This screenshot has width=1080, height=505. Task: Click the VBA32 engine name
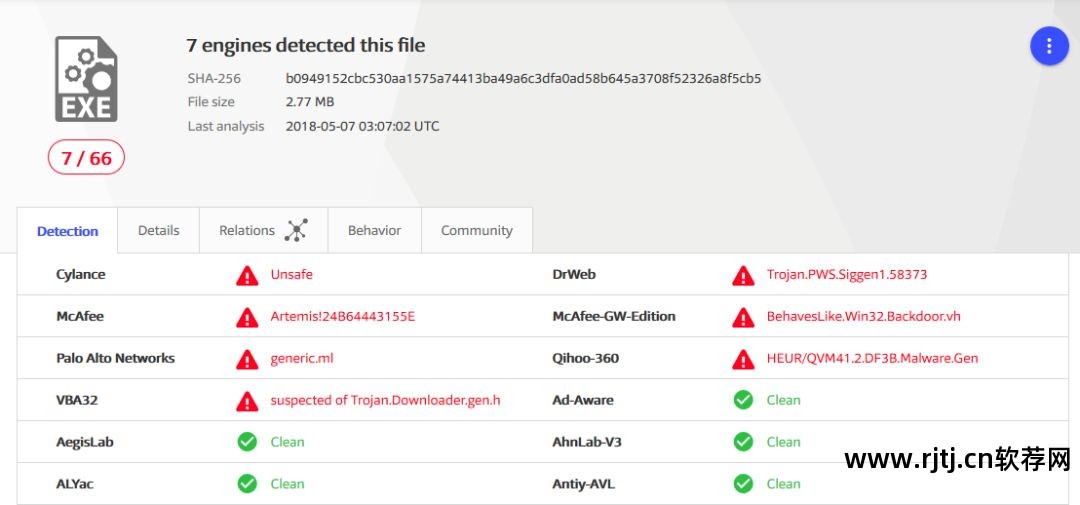pos(76,400)
